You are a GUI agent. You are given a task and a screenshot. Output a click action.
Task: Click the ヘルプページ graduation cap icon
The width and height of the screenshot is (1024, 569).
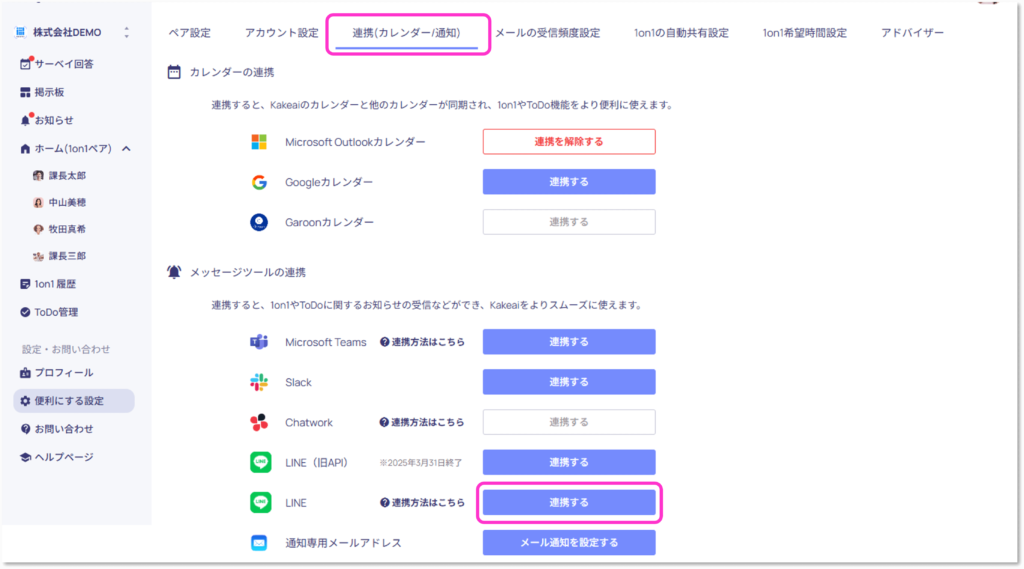(25, 457)
